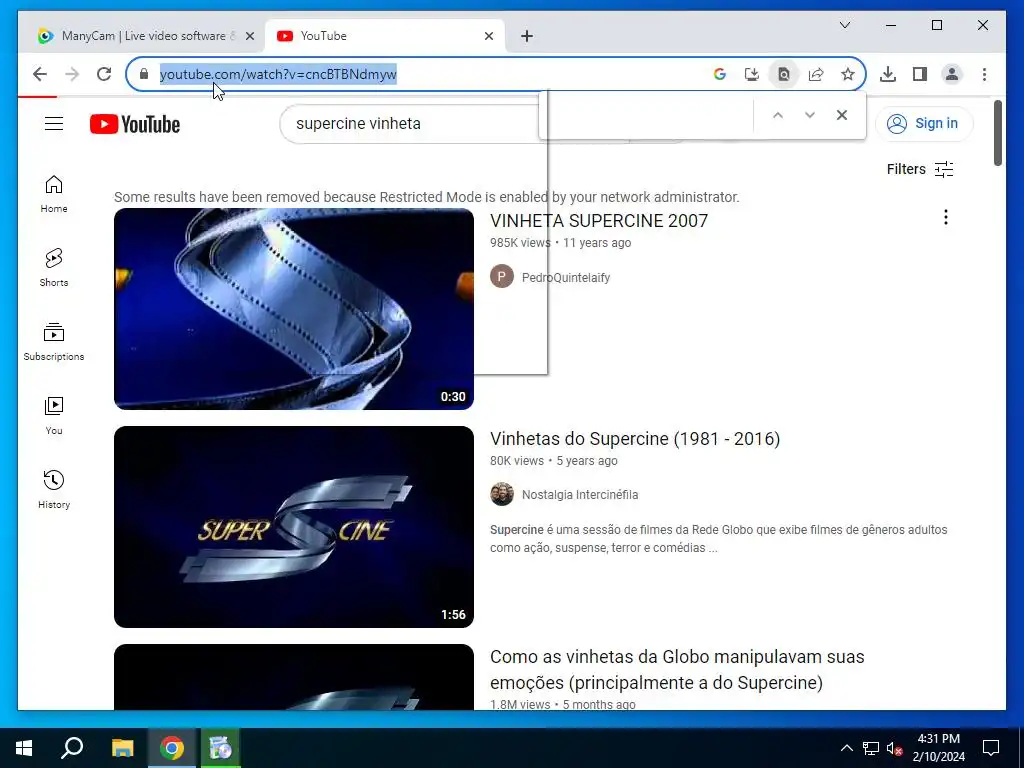The height and width of the screenshot is (768, 1024).
Task: Click the muted volume tray icon
Action: (894, 748)
